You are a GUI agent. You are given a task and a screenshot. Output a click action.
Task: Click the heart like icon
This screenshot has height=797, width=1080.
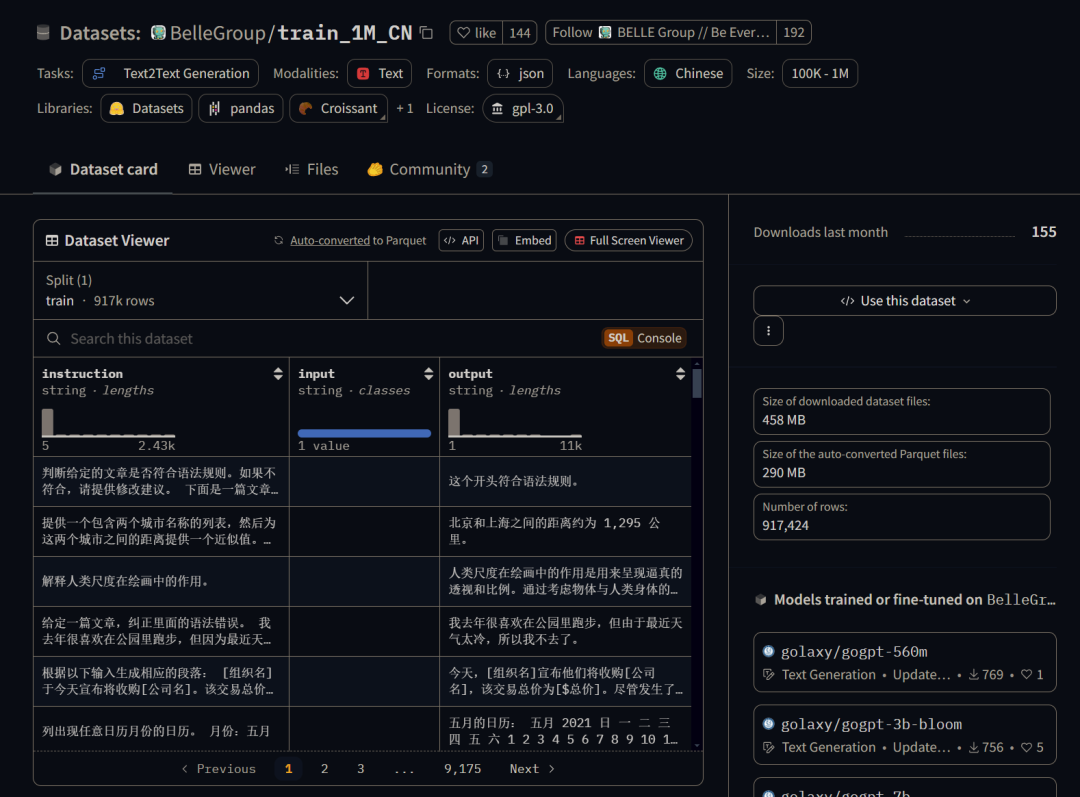(x=464, y=32)
